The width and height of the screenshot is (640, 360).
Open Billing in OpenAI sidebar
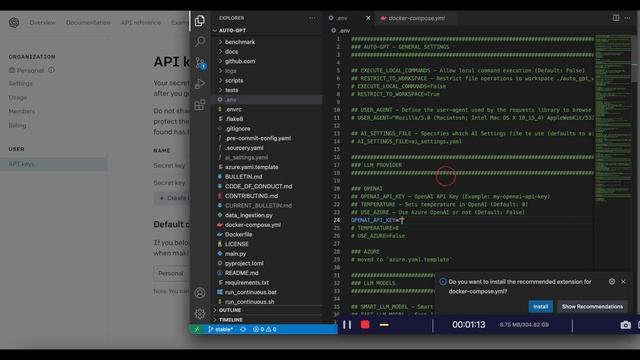coord(18,125)
